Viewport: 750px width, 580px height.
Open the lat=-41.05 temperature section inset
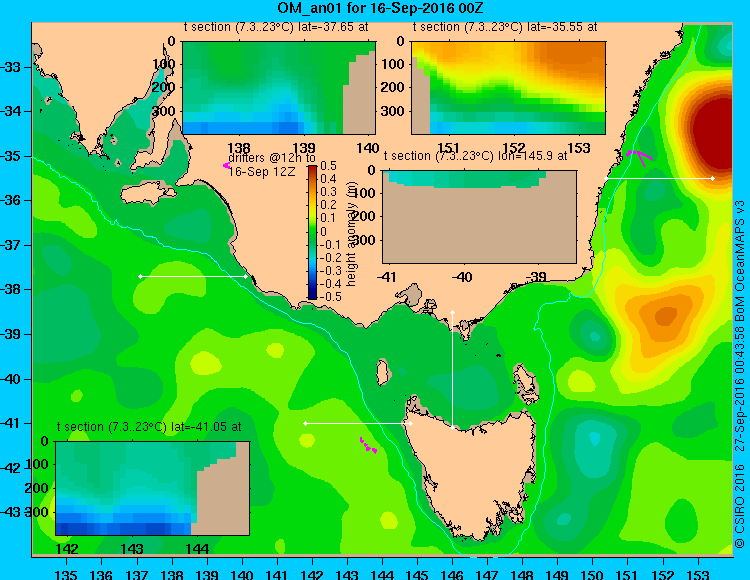click(x=153, y=488)
